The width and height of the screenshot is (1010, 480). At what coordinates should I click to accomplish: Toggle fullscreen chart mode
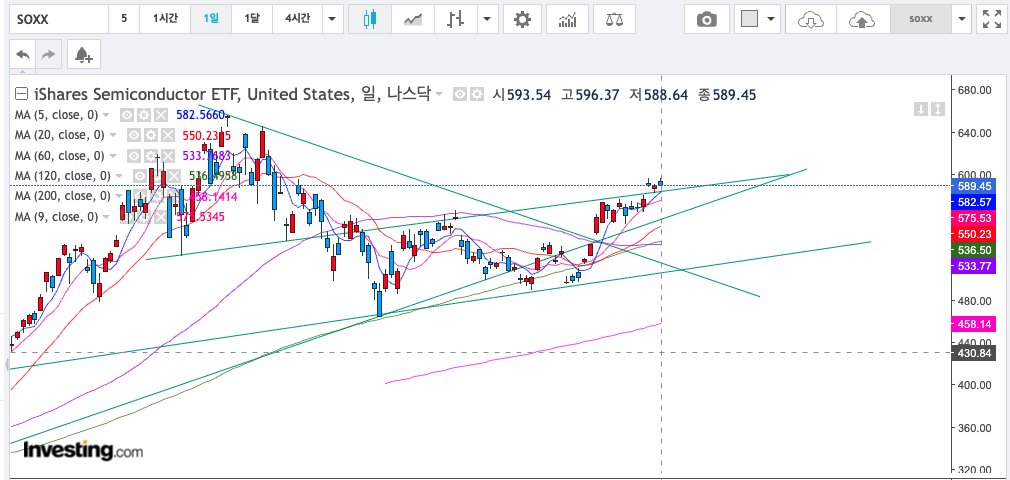pos(991,19)
